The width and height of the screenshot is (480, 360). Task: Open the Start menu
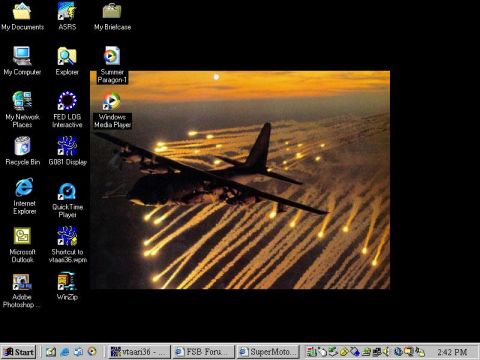click(19, 352)
